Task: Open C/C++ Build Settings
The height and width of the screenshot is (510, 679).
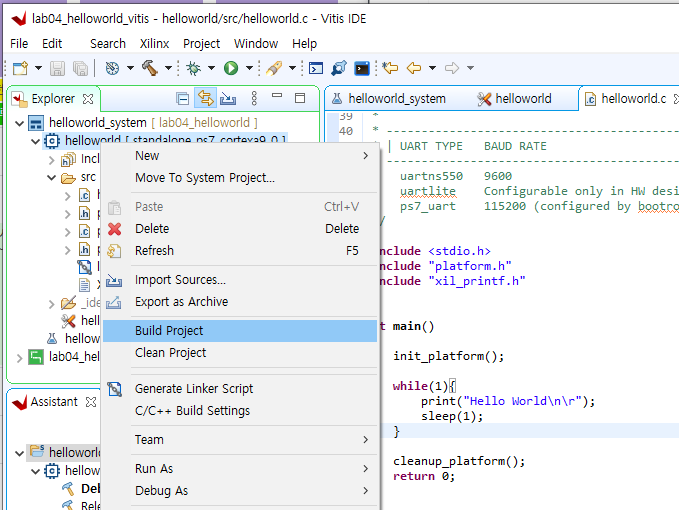Action: pyautogui.click(x=240, y=411)
